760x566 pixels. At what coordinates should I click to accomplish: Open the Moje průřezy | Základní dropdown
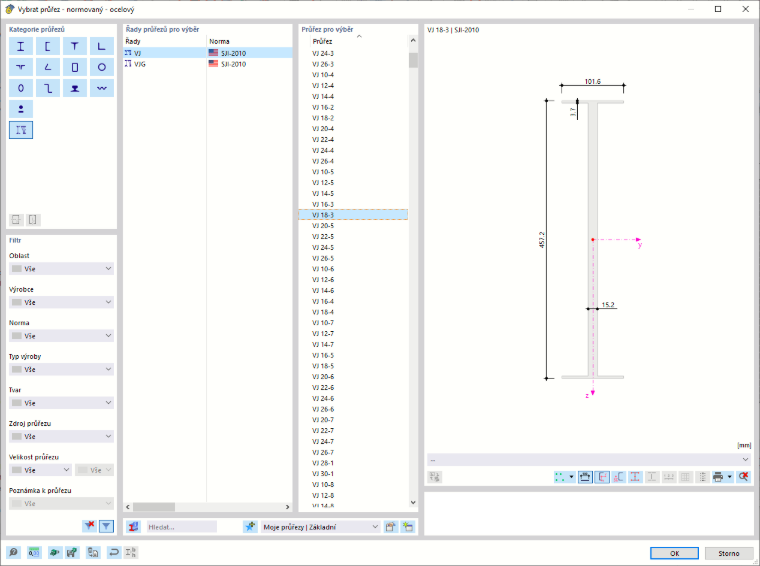coord(321,527)
